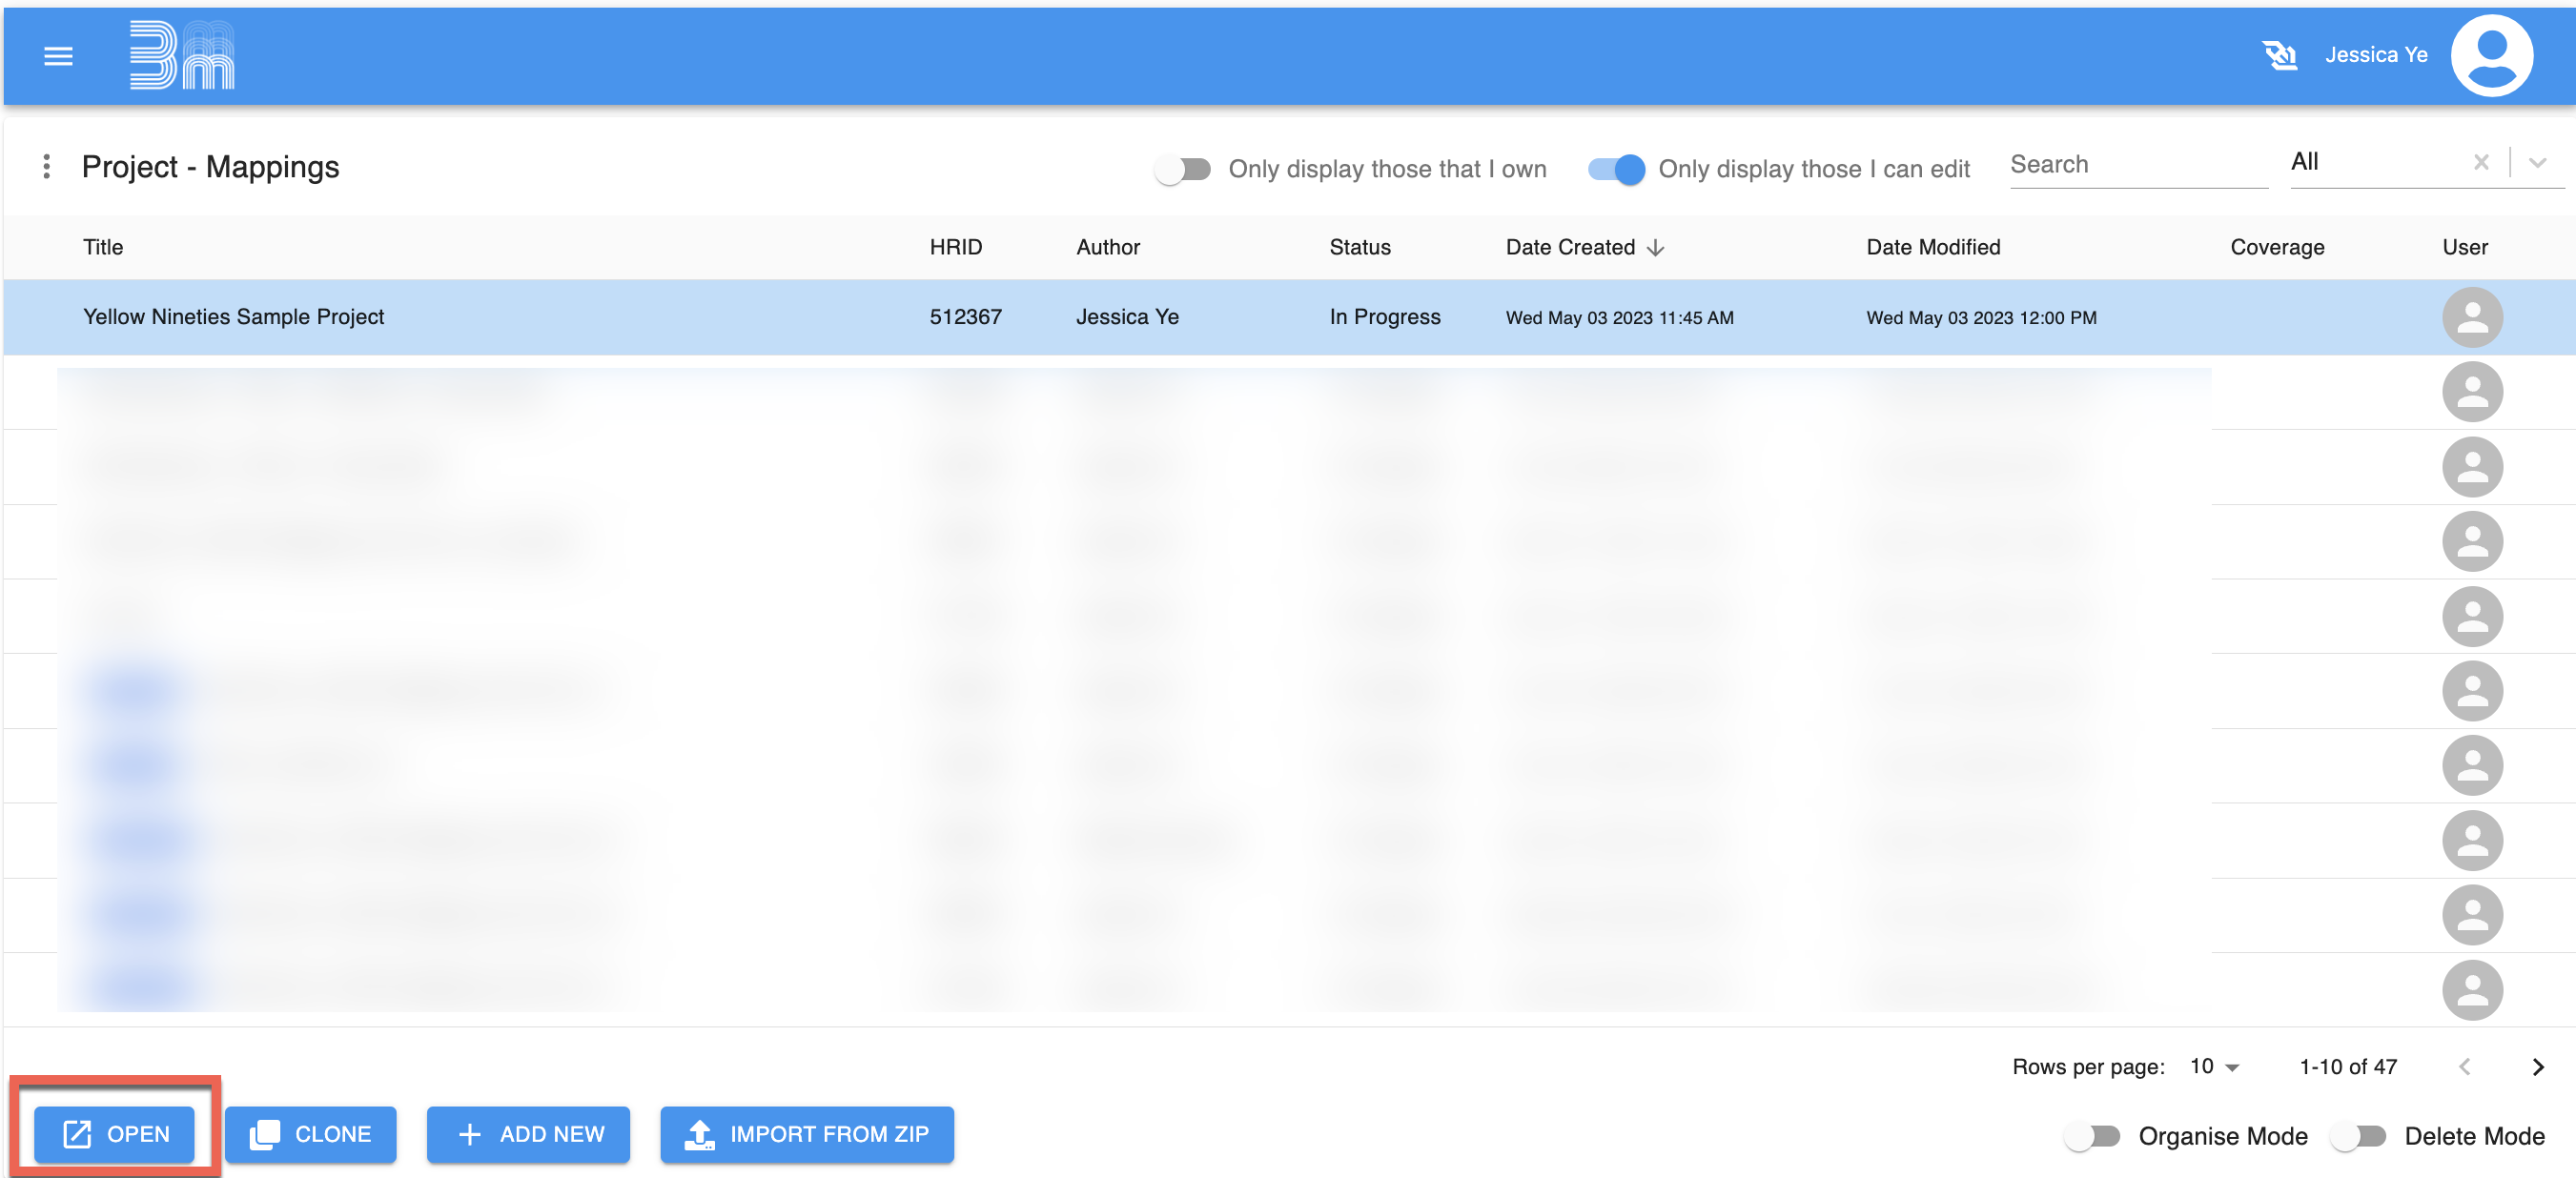The image size is (2576, 1178).
Task: Sort table by Title column header
Action: [103, 247]
